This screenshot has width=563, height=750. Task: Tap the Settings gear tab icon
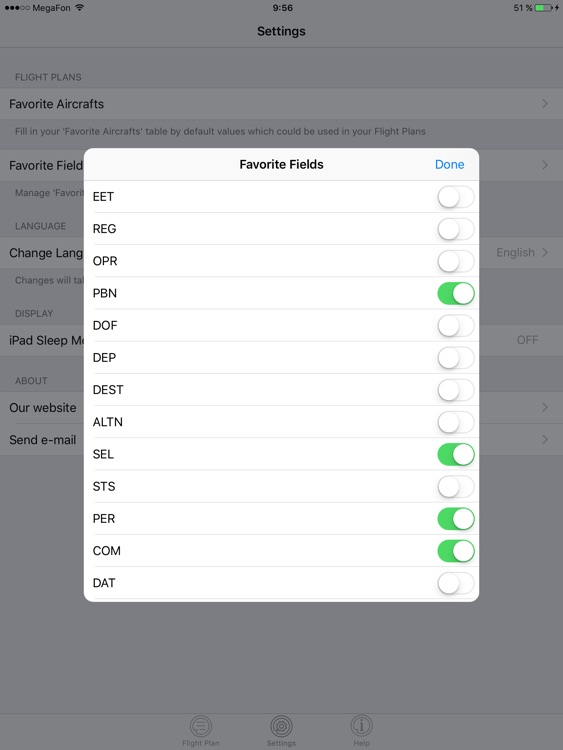(x=281, y=726)
